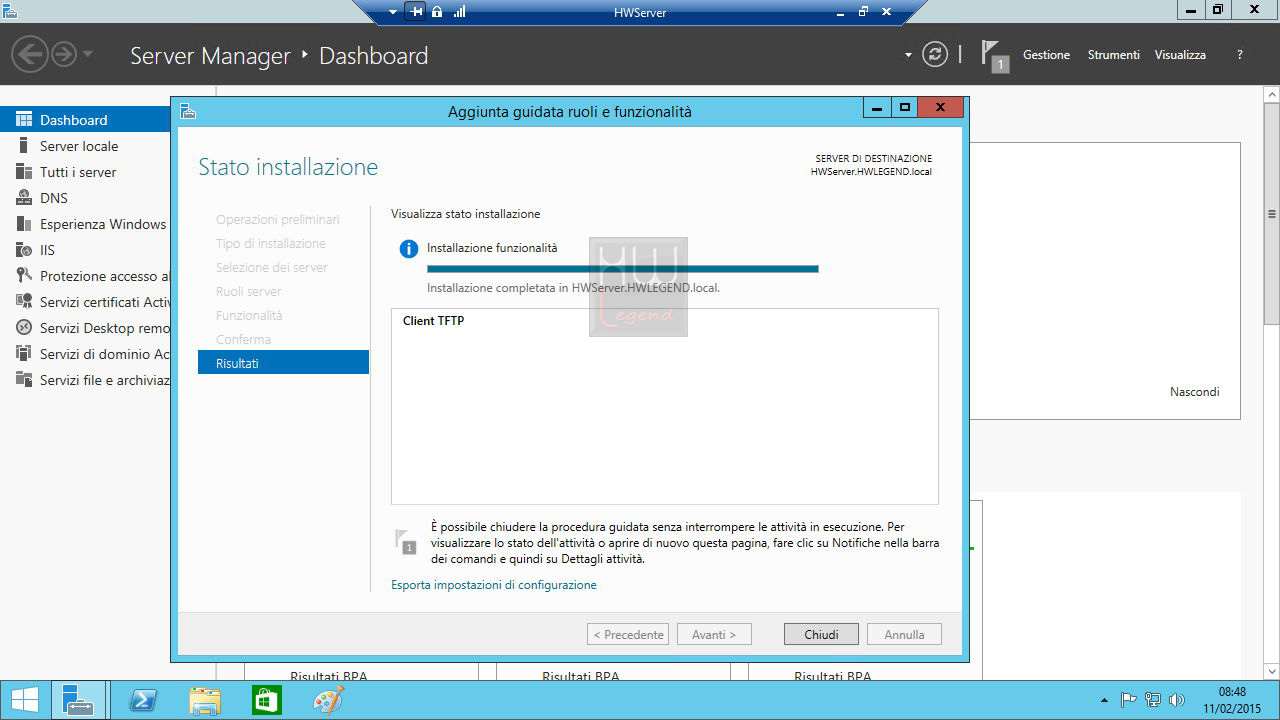Click the installation progress bar
The height and width of the screenshot is (720, 1280).
pyautogui.click(x=623, y=268)
